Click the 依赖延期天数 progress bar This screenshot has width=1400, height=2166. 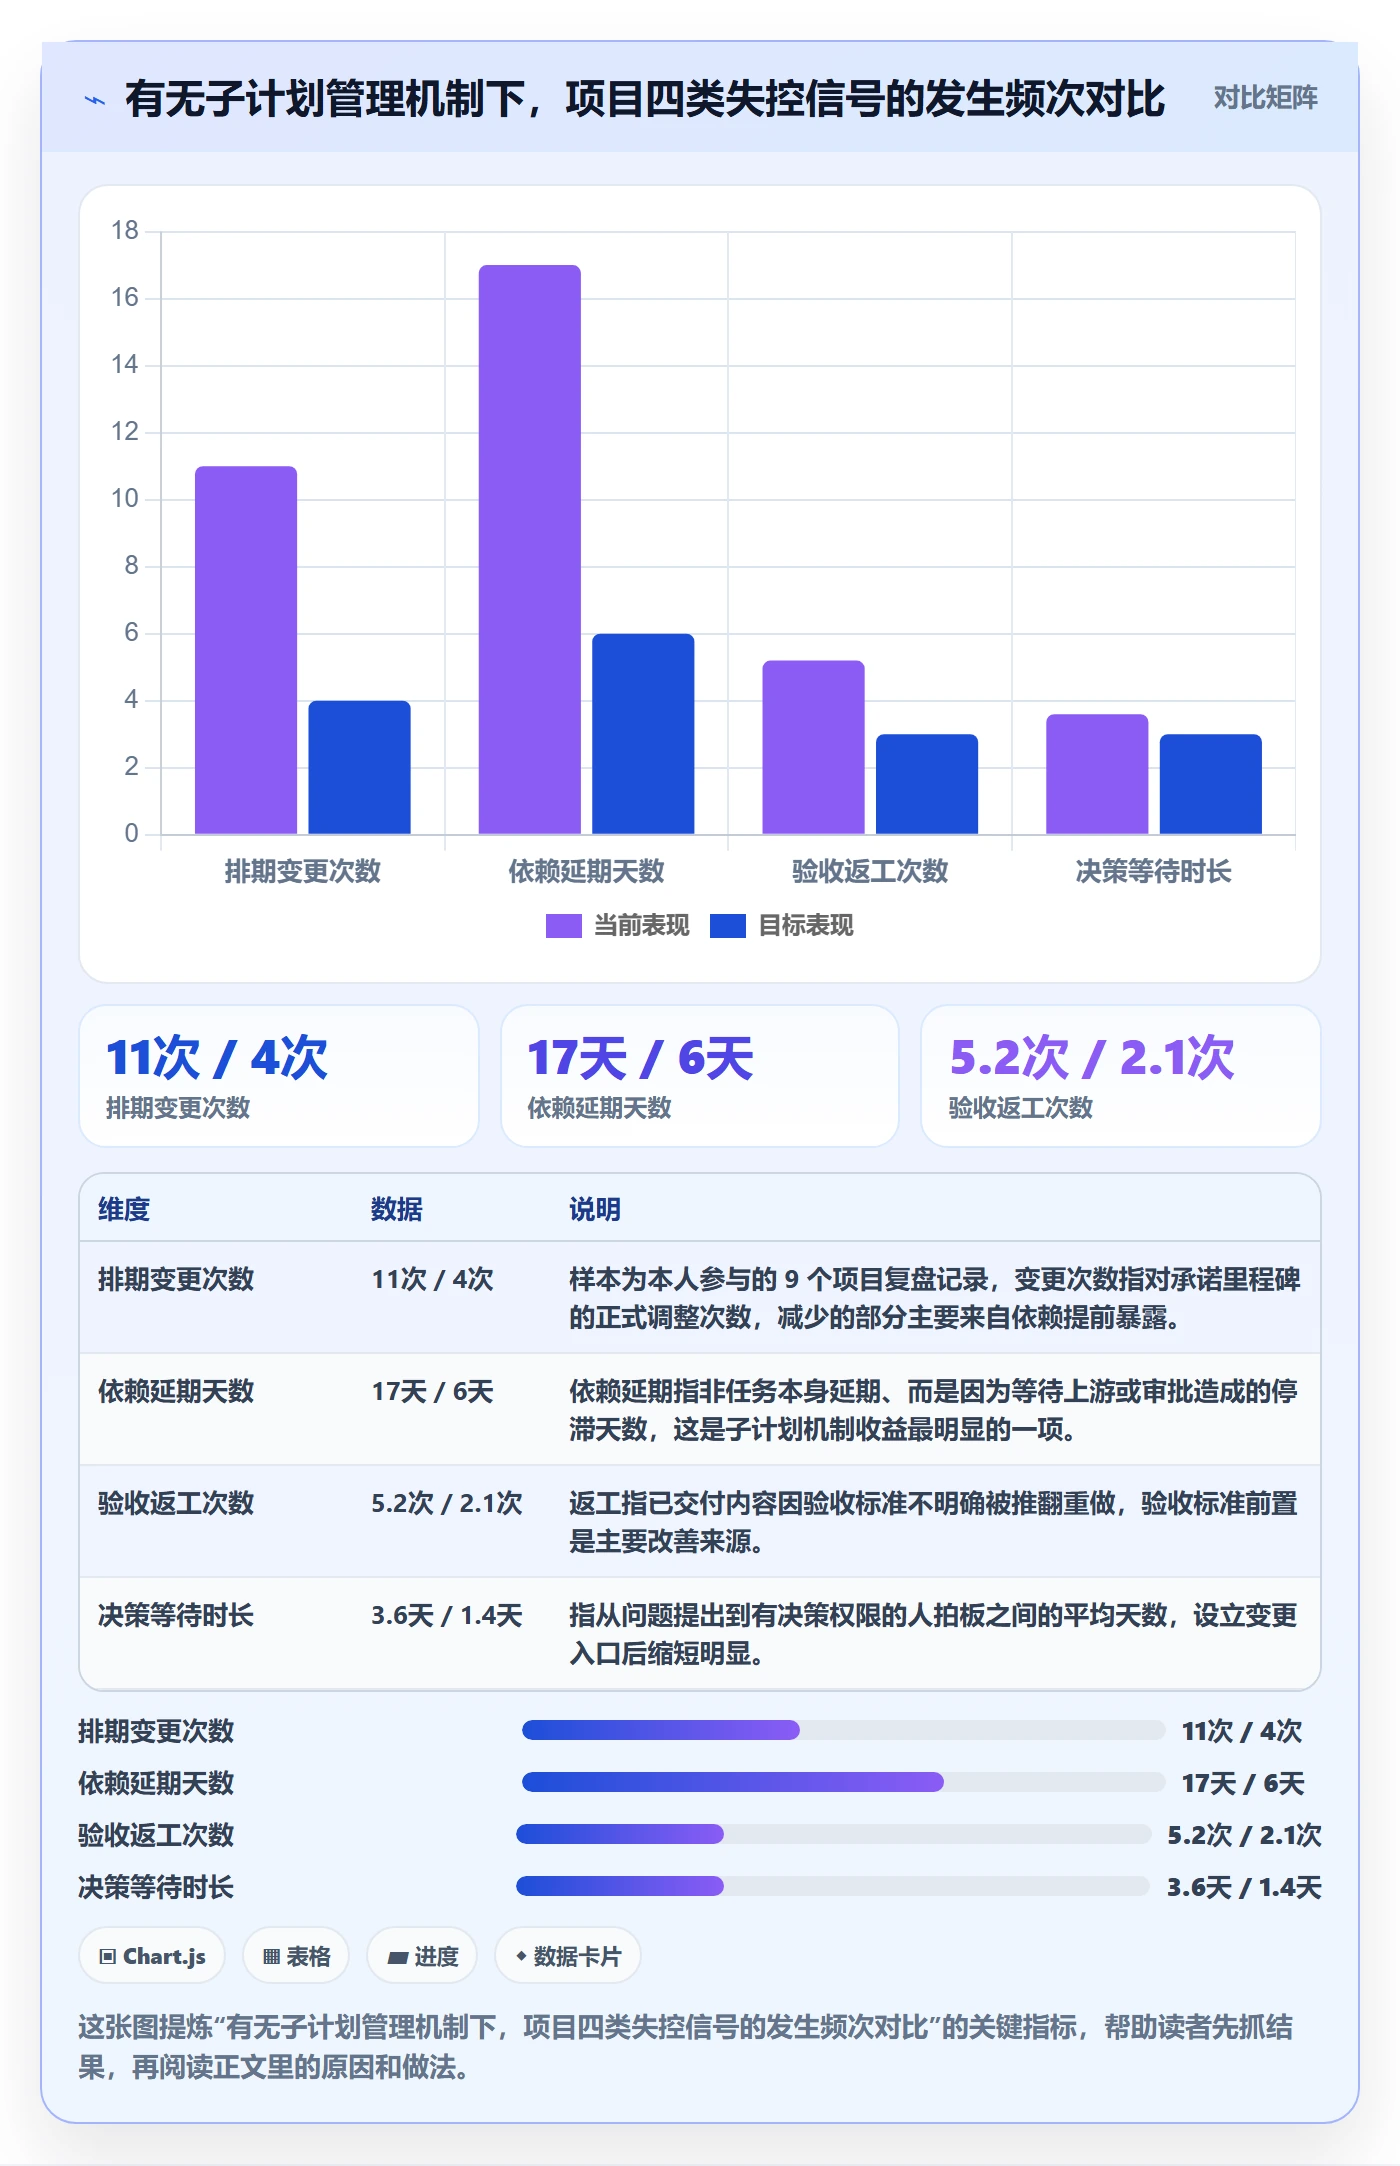point(843,1782)
